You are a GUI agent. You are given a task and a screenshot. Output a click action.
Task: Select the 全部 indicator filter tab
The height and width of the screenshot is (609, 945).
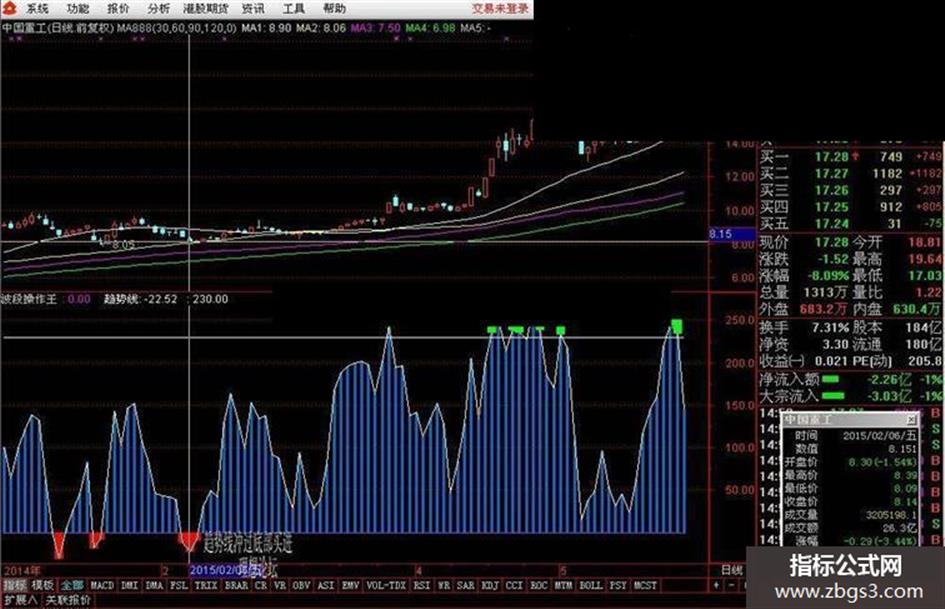point(72,585)
